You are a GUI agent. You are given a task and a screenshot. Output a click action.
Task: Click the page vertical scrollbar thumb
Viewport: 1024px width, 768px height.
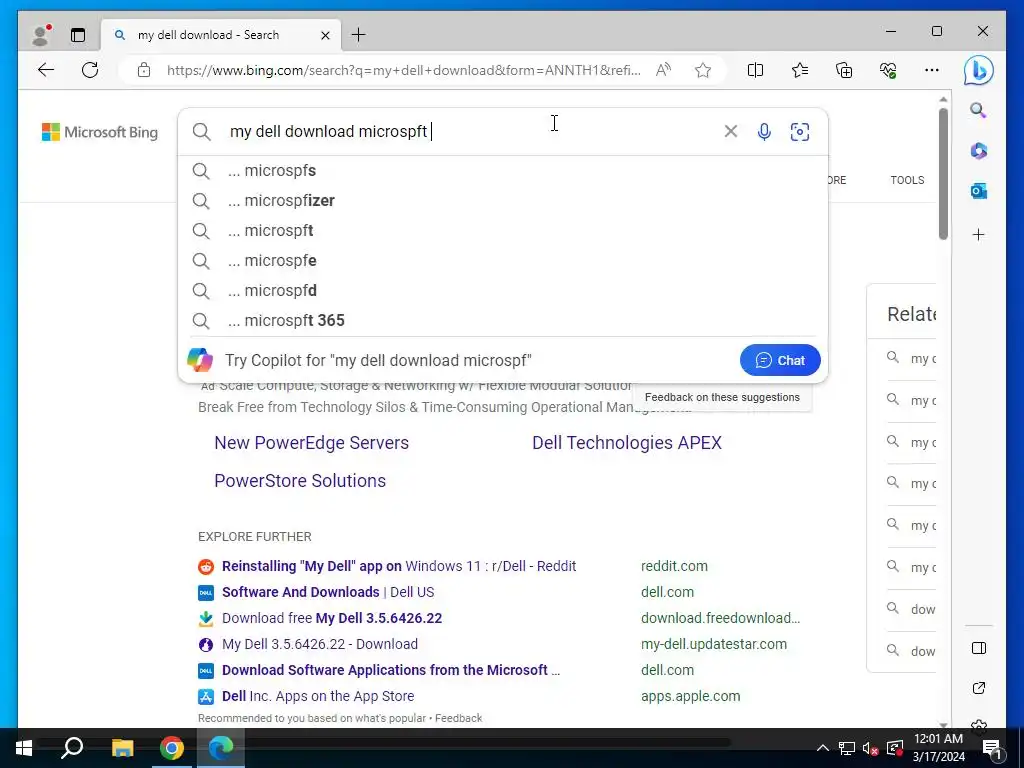(943, 174)
